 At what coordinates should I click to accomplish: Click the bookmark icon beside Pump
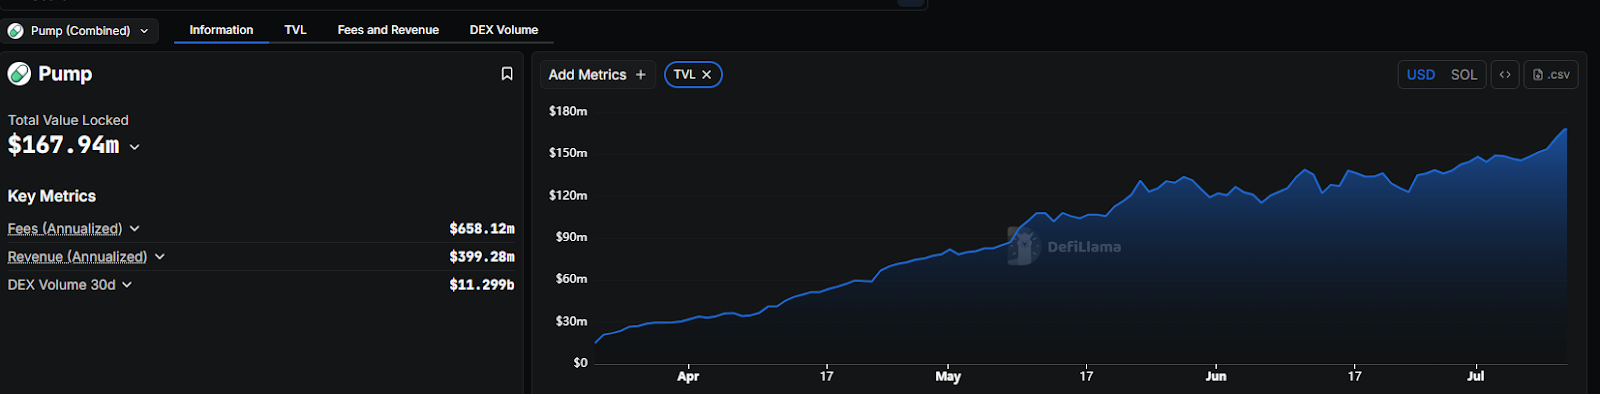[507, 74]
